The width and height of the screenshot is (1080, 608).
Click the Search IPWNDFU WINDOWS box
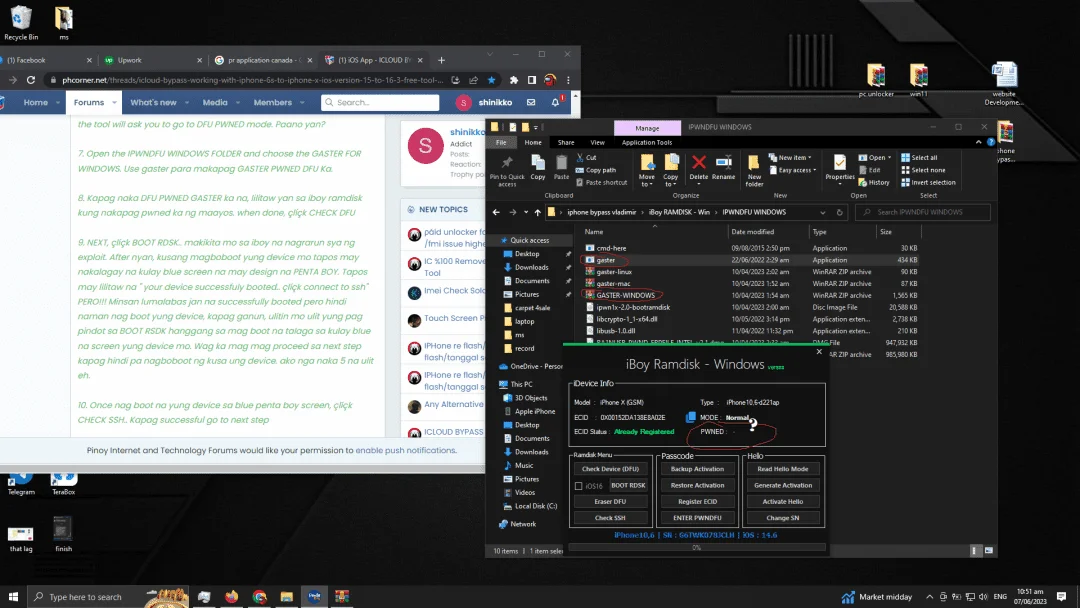[x=923, y=212]
